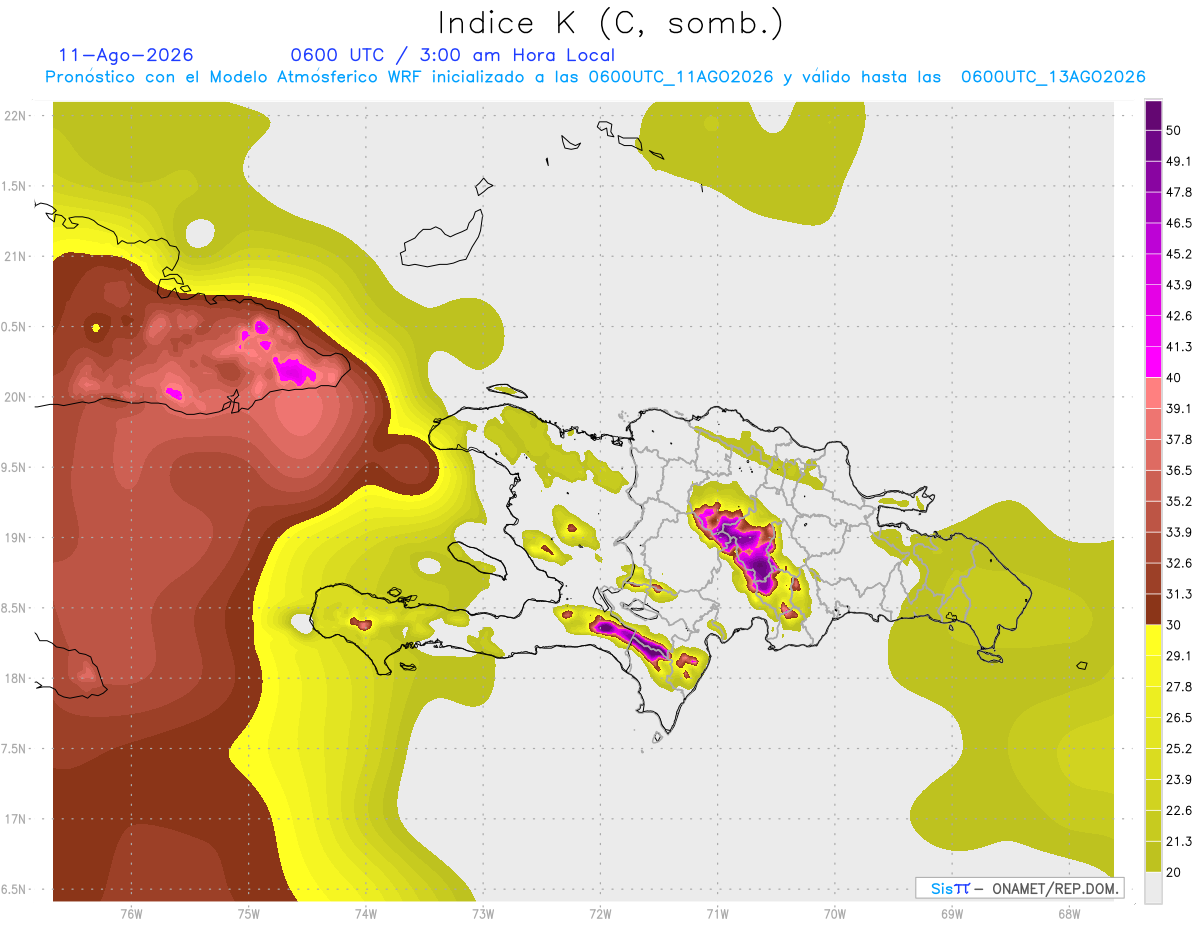The height and width of the screenshot is (927, 1200).
Task: Click the colorbar label "45.2"
Action: 1179,254
